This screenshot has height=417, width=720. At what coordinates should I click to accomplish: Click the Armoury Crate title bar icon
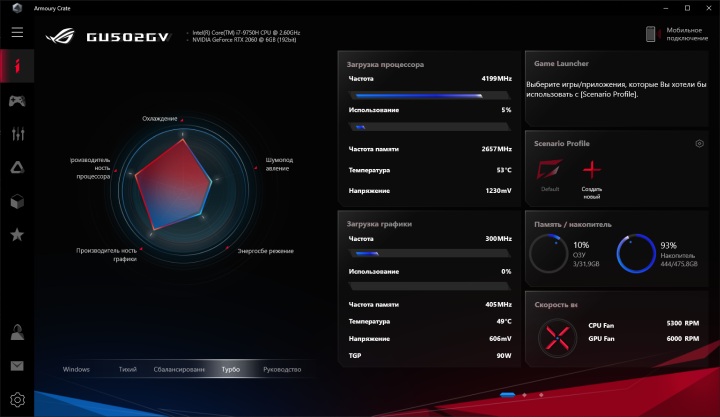click(17, 8)
